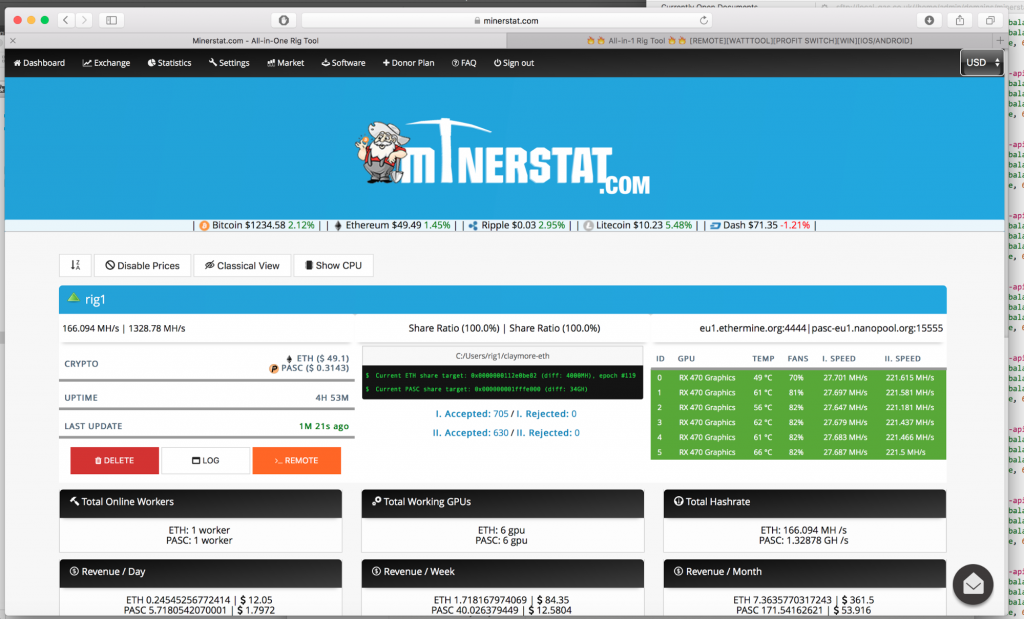The height and width of the screenshot is (619, 1024).
Task: Toggle the Safari sidebar button
Action: coord(112,20)
